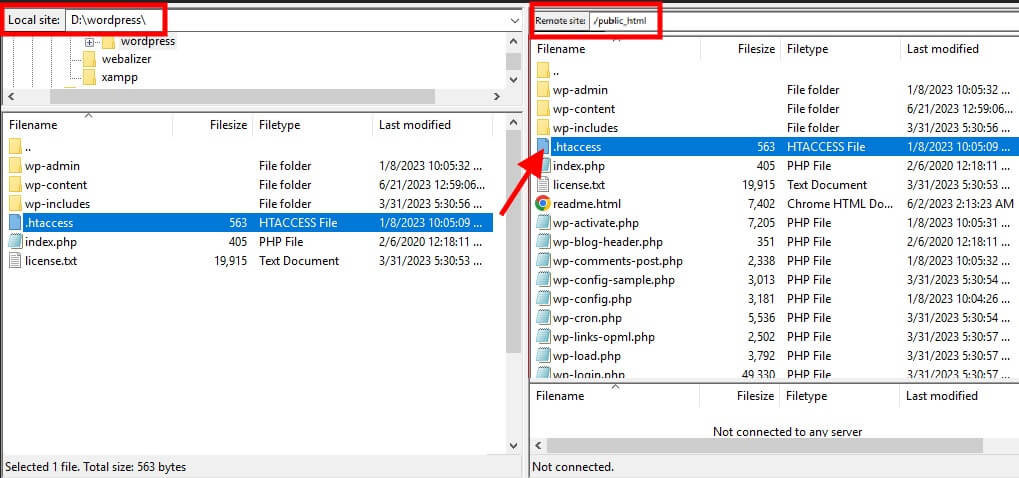The image size is (1019, 478).
Task: Click local file list scroll up arrow
Action: click(514, 122)
